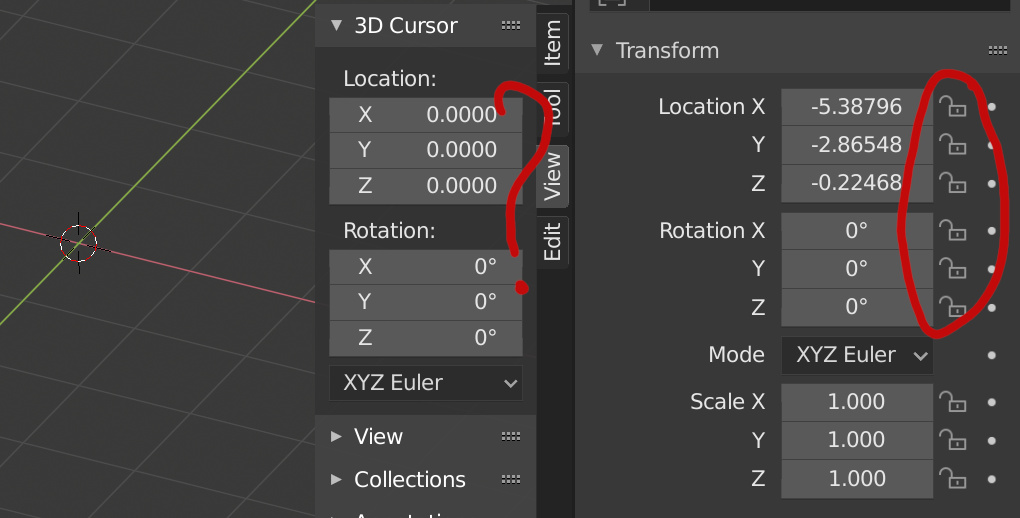Lock the Location Y axis
Image resolution: width=1020 pixels, height=518 pixels.
pos(953,144)
